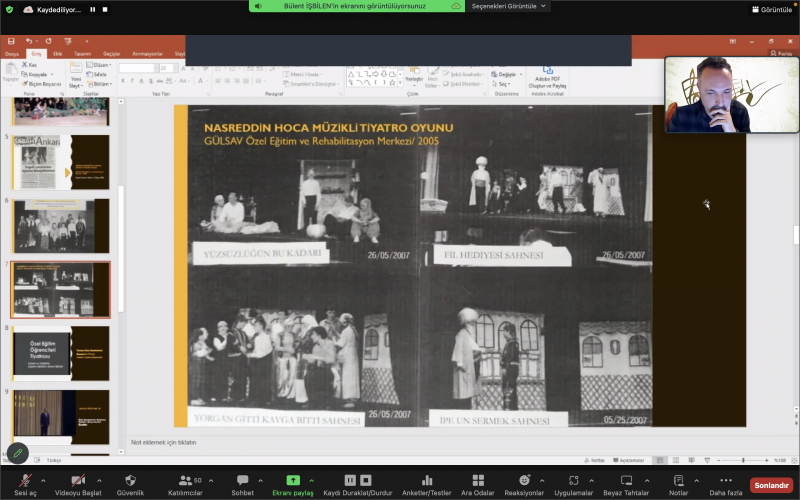Select the Geçişler ribbon tab
This screenshot has width=800, height=500.
point(112,54)
